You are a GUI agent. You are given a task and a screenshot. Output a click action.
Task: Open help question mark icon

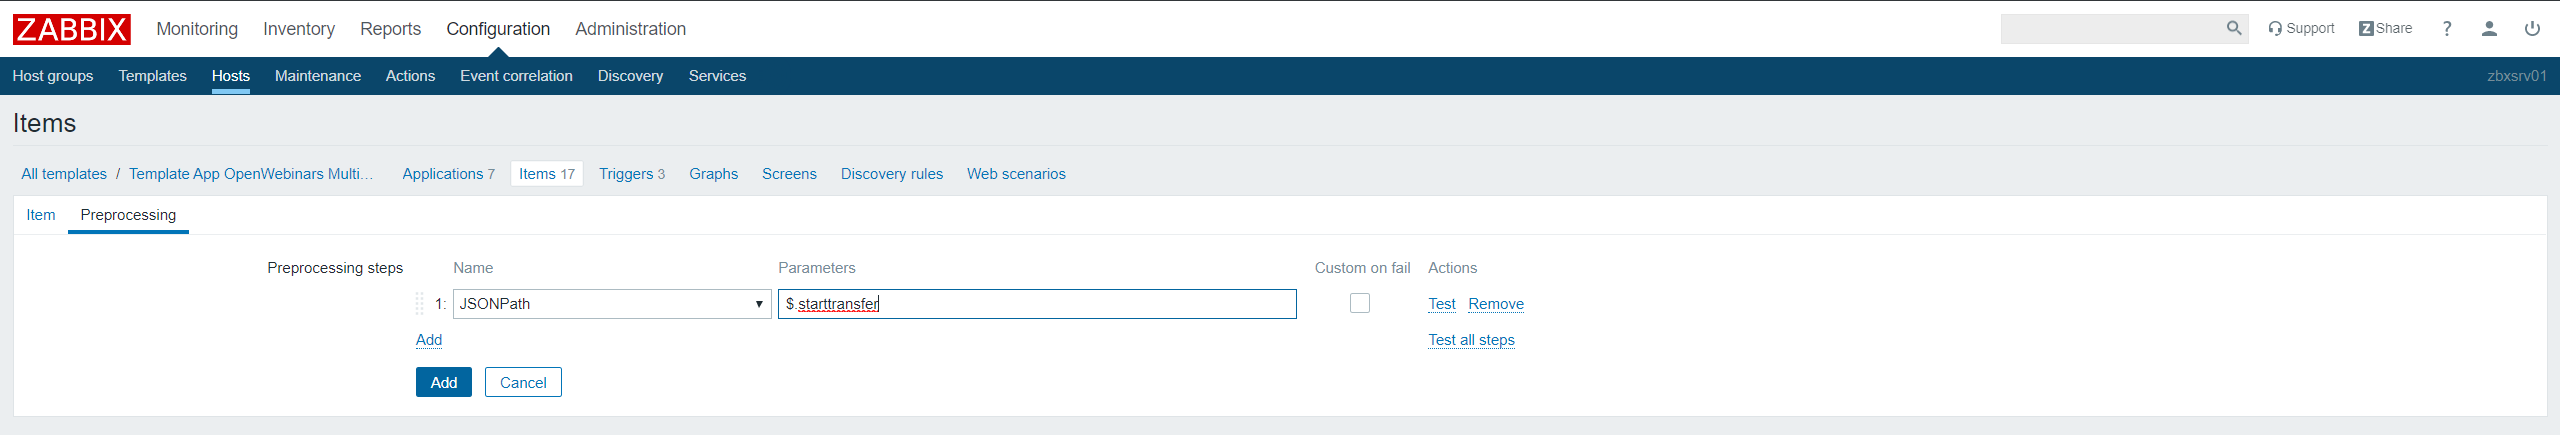2447,29
